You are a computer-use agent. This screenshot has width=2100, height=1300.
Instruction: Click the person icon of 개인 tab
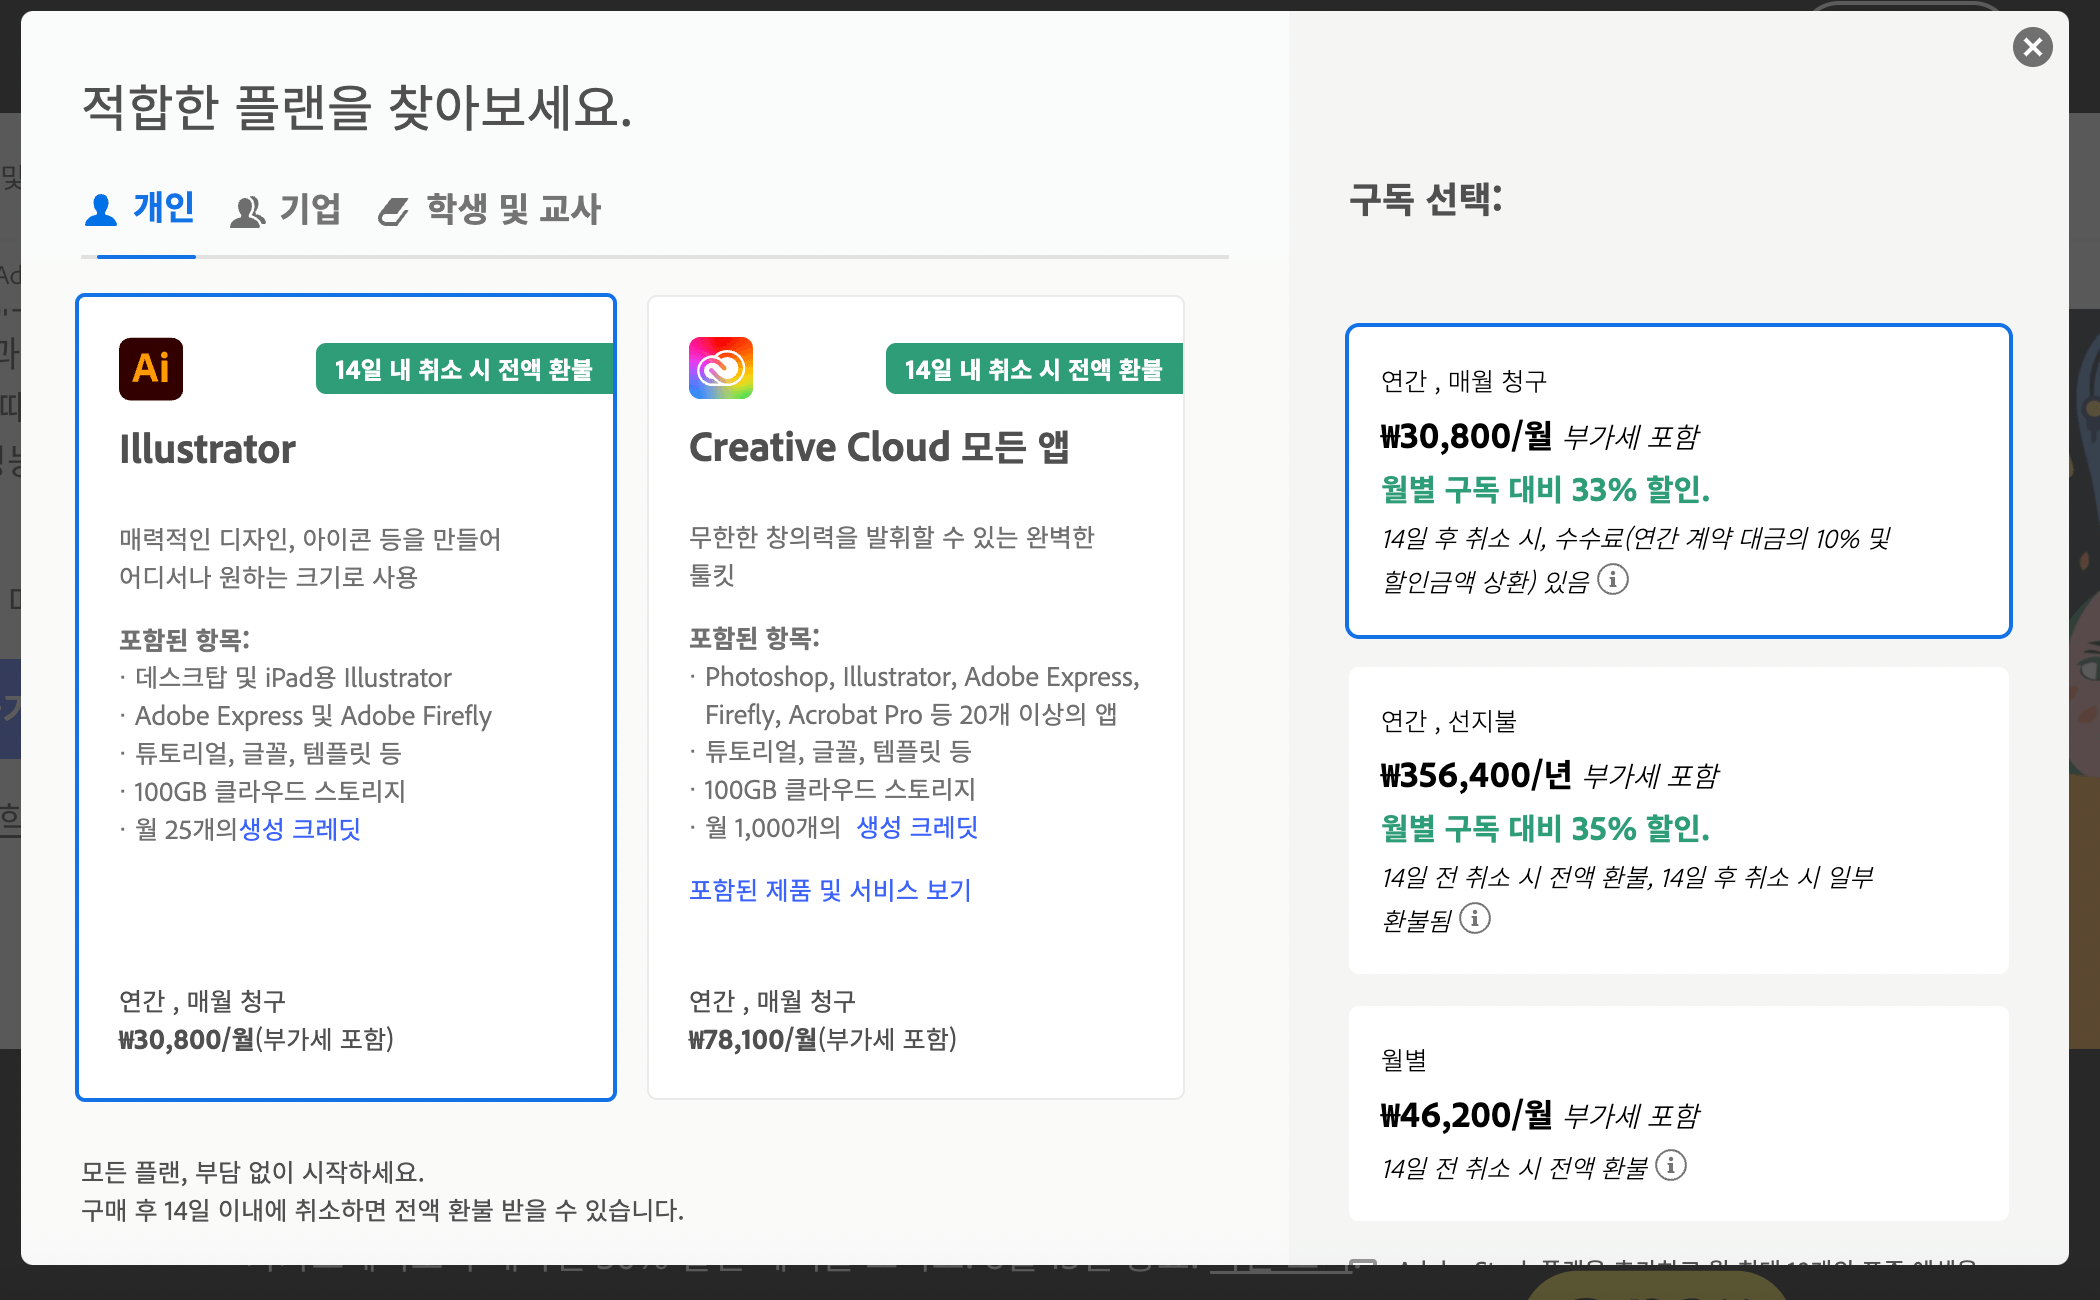tap(100, 210)
